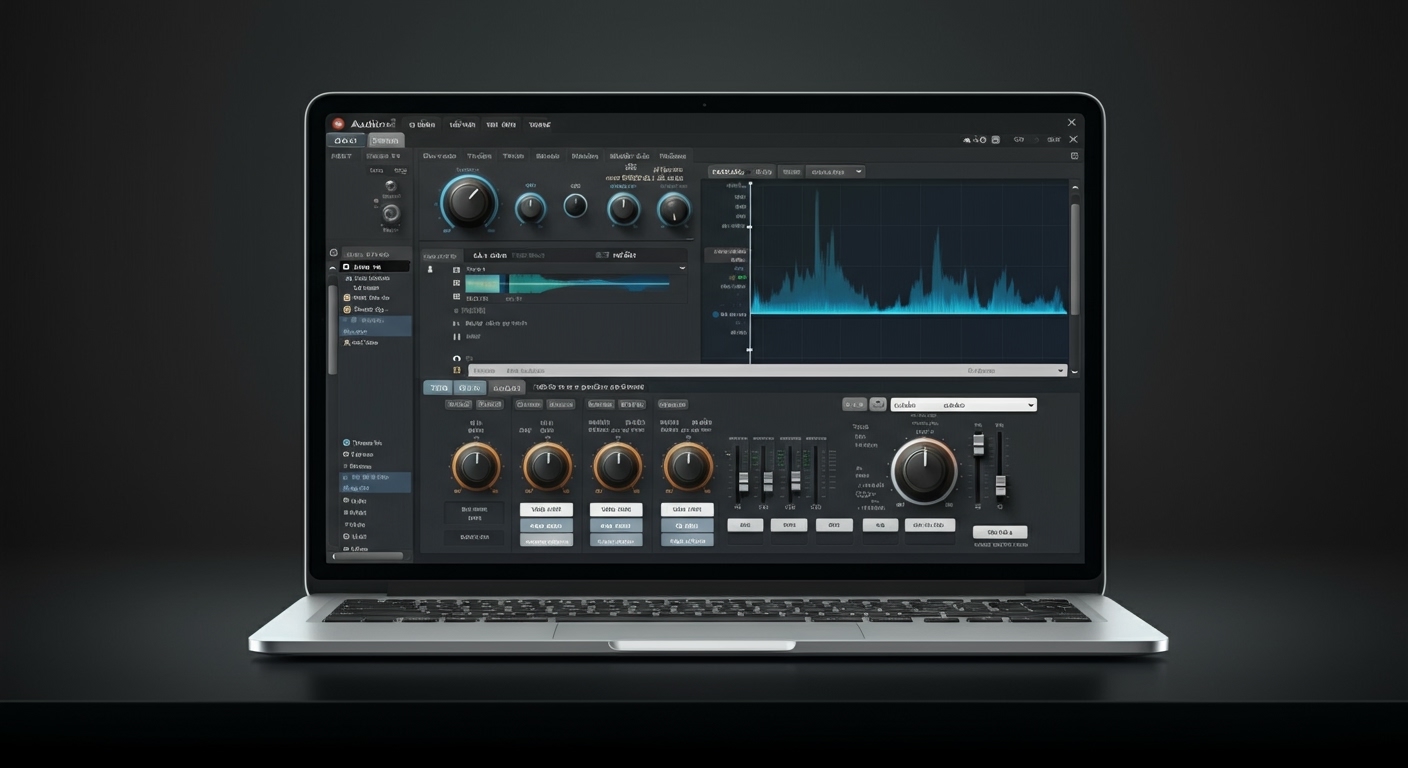1408x768 pixels.
Task: Open the grid view icon near the top-right corner
Action: click(x=1073, y=156)
